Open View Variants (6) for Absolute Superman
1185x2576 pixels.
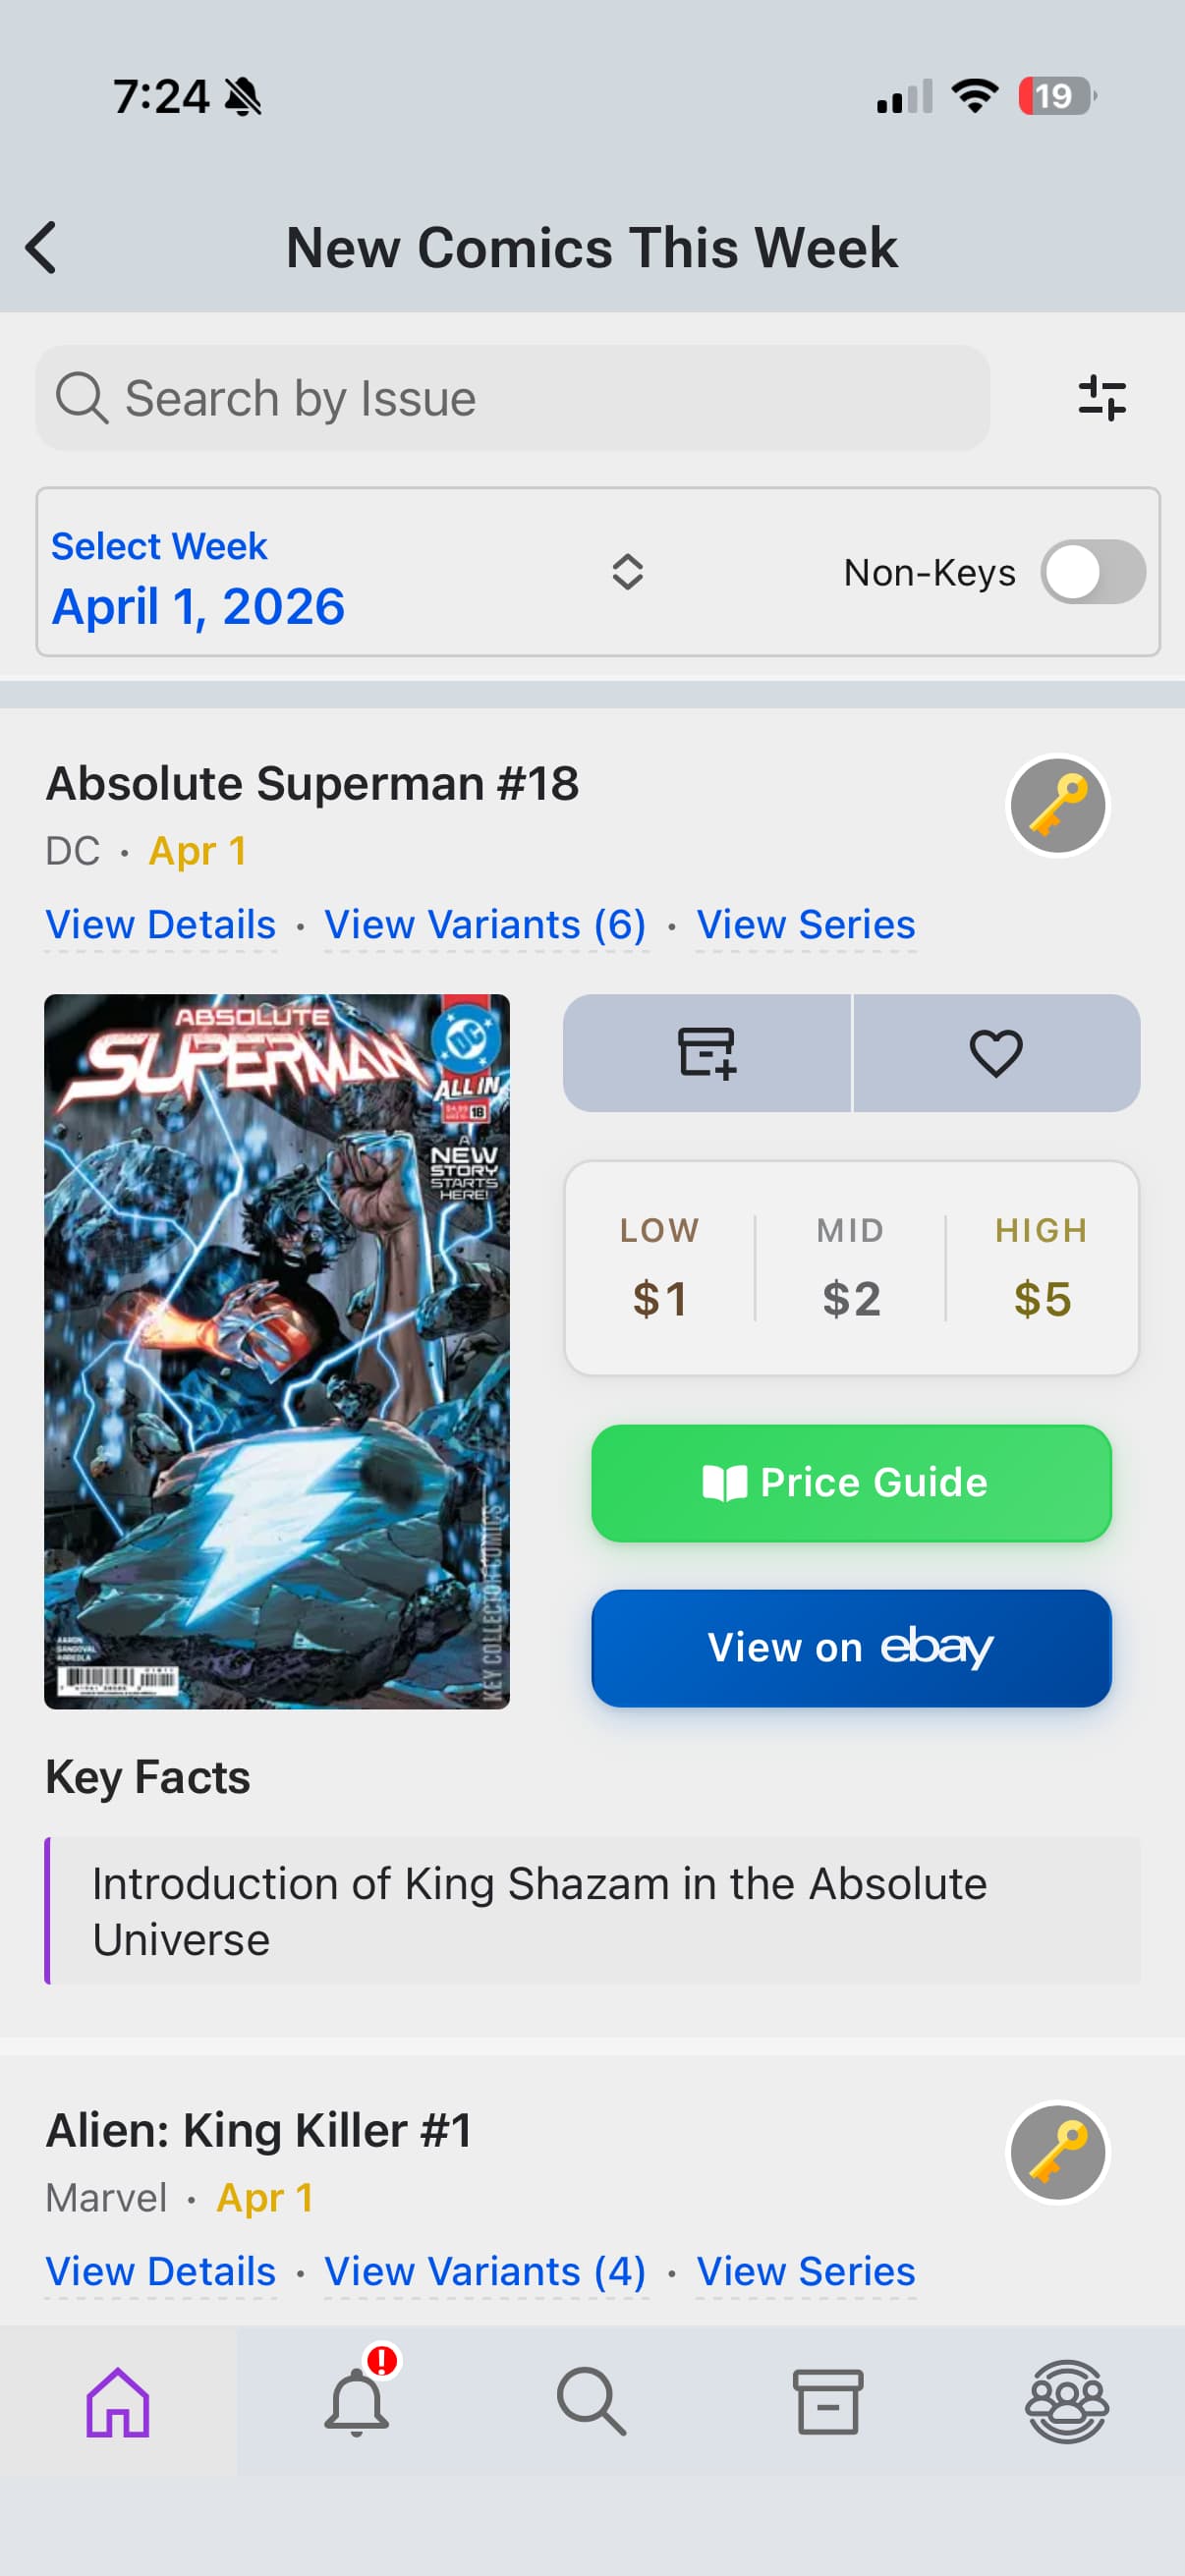485,925
